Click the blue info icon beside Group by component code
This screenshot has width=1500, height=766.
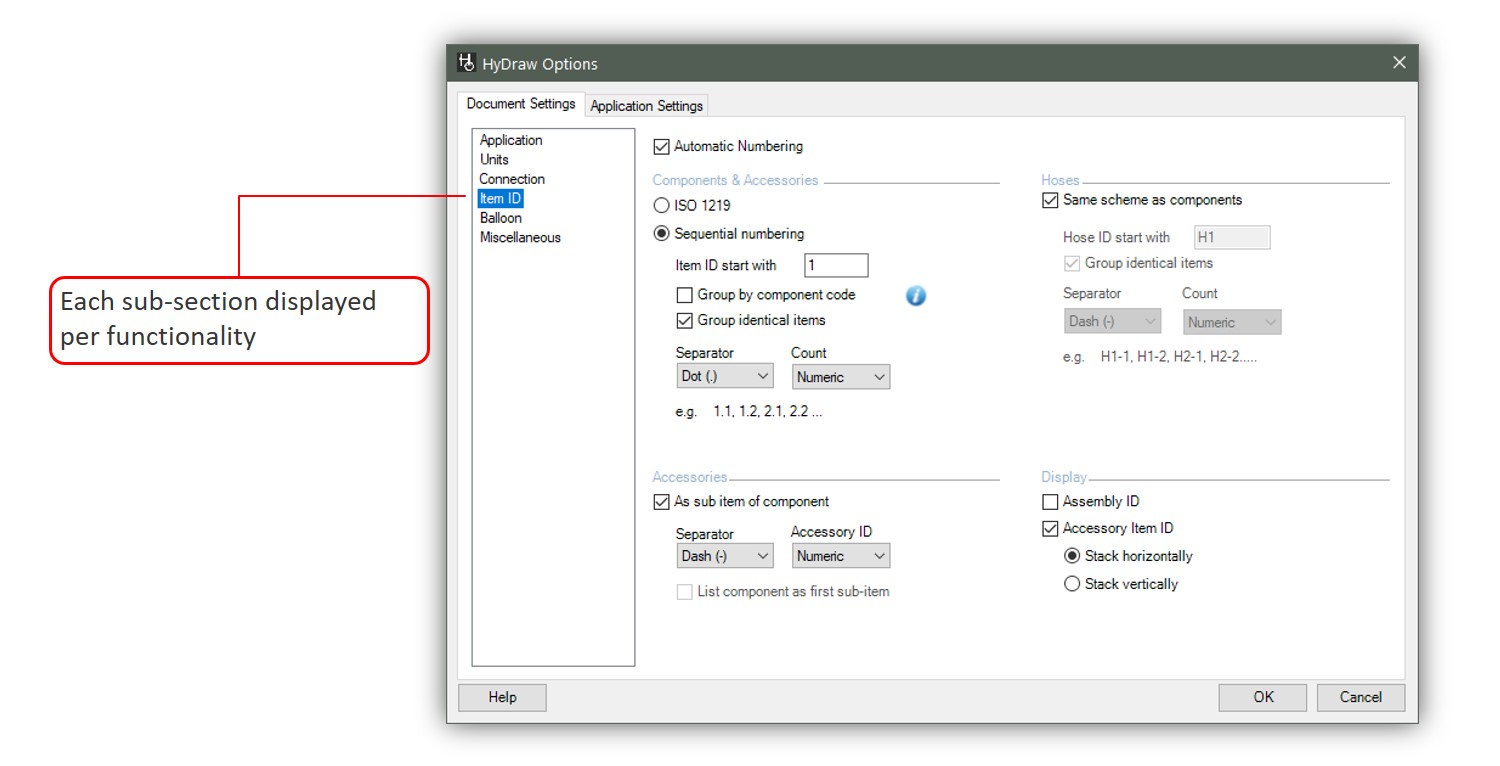916,296
